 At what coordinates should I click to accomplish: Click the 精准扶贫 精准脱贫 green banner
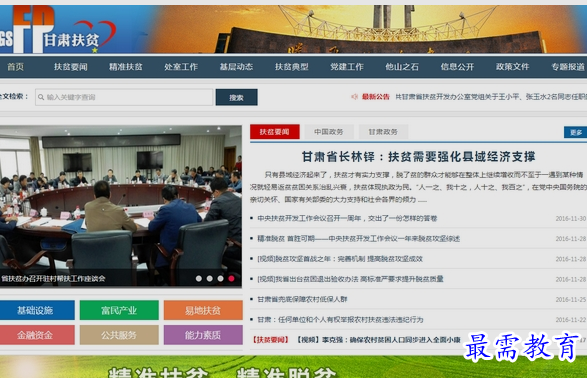coord(294,367)
